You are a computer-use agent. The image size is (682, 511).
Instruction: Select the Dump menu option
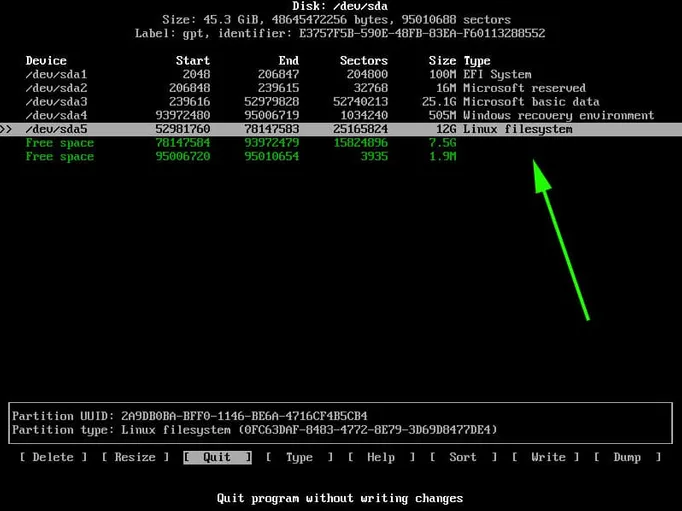627,457
